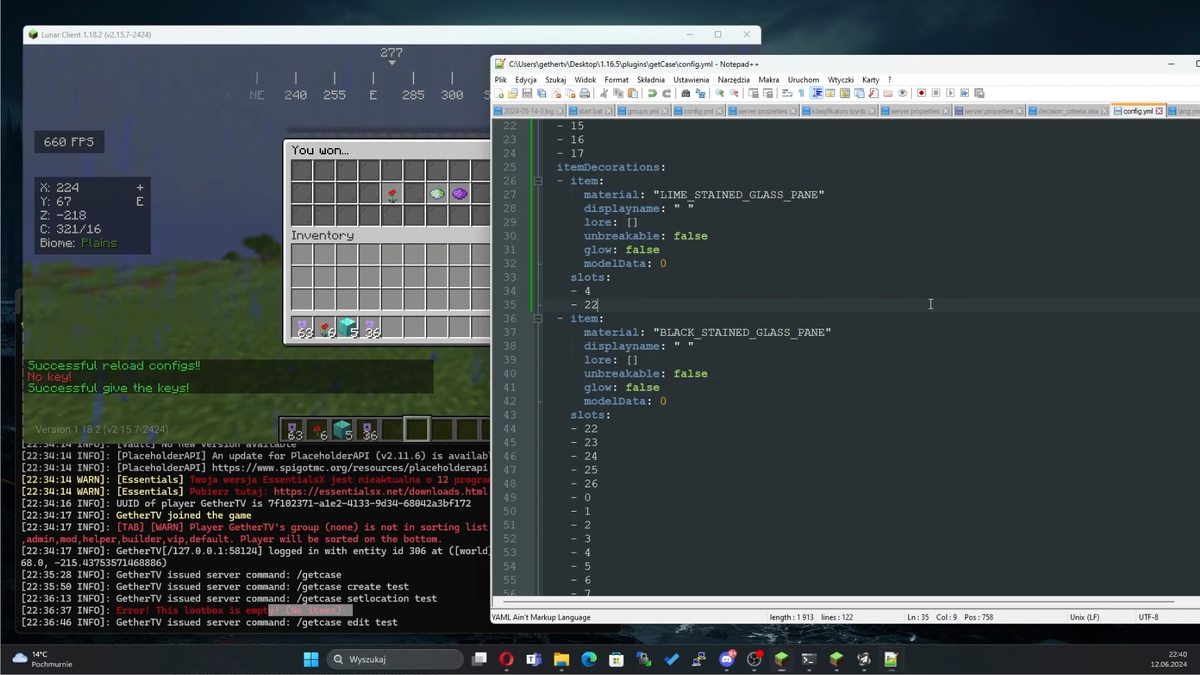The width and height of the screenshot is (1200, 675).
Task: Click the macro Playback icon
Action: click(x=950, y=93)
